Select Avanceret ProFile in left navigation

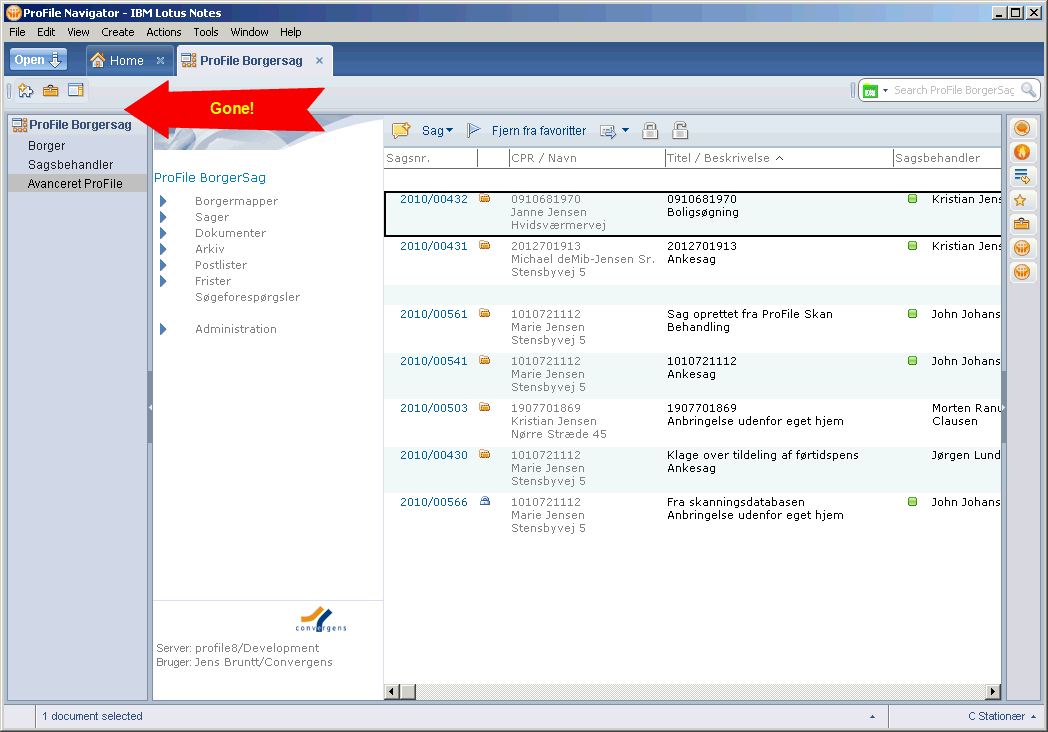point(76,184)
